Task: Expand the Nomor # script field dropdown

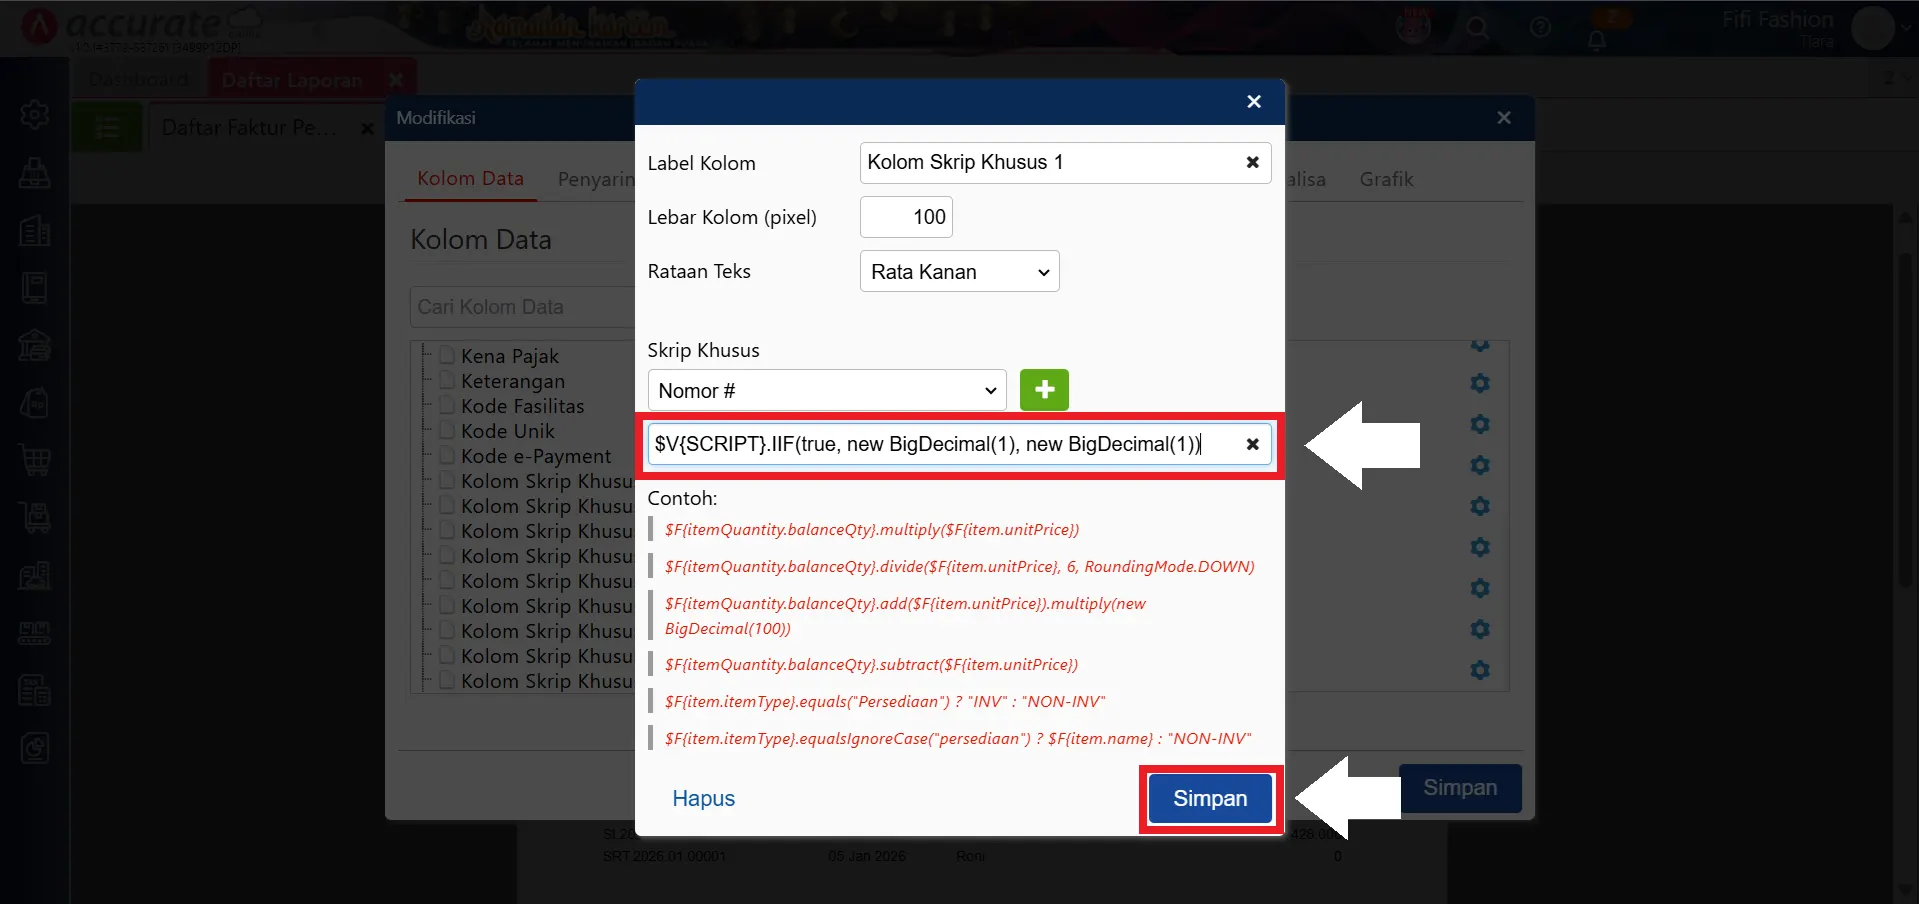Action: (x=826, y=391)
